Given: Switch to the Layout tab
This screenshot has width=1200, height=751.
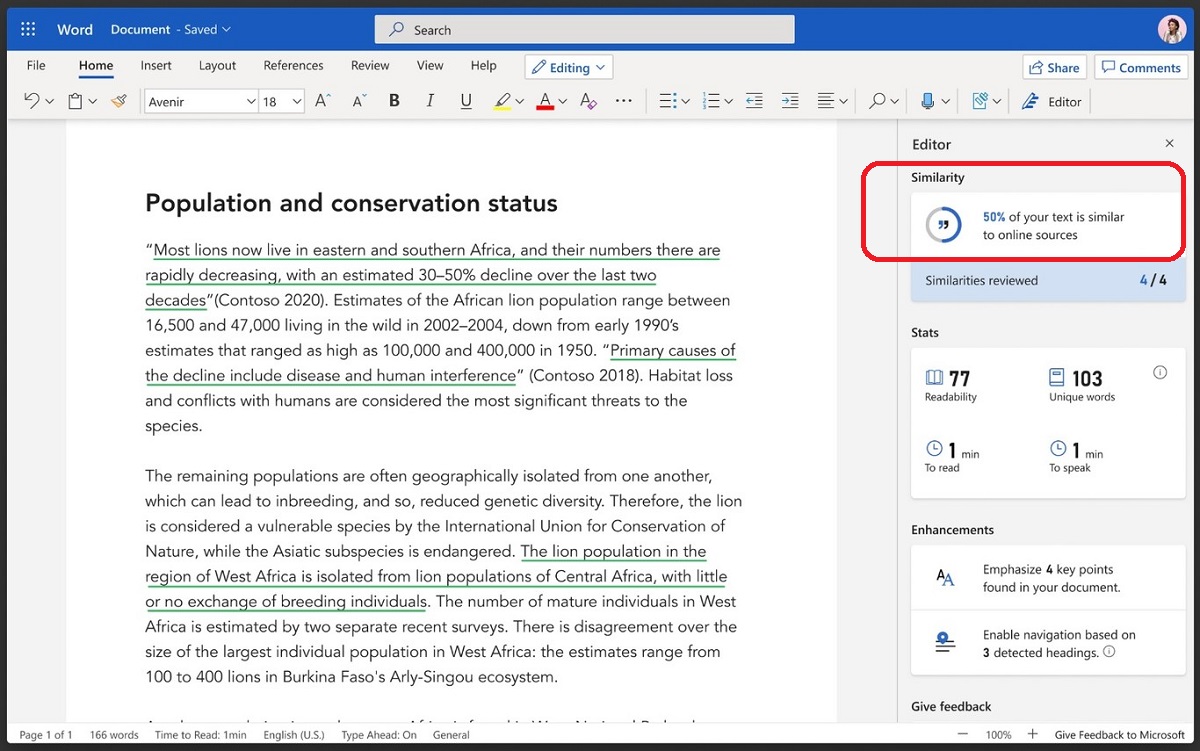Looking at the screenshot, I should pos(217,65).
